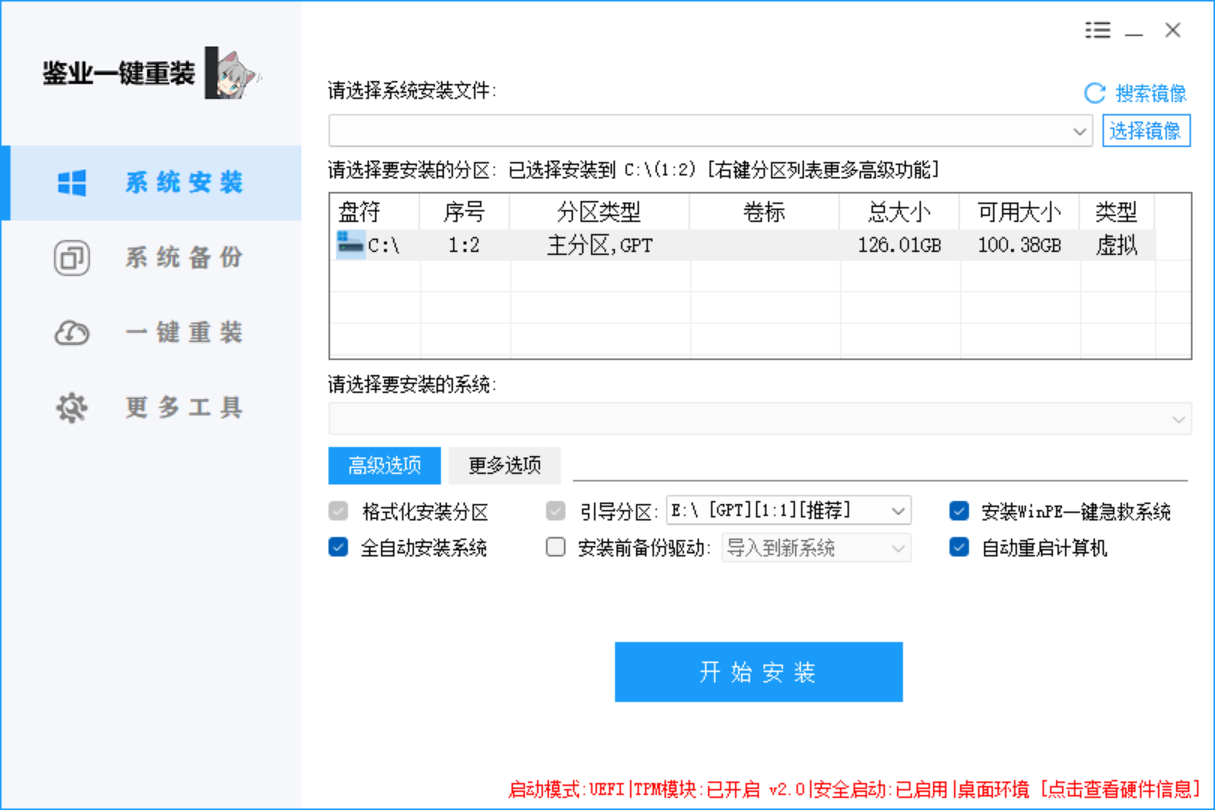
Task: Disable 全自动安装系统 checkbox
Action: [338, 547]
